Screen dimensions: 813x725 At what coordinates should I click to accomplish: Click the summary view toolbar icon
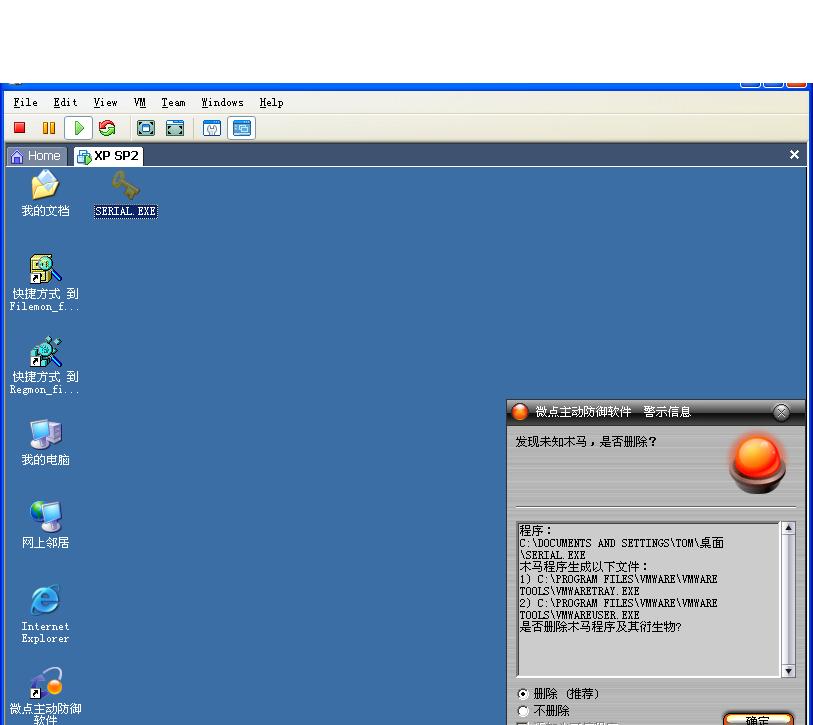pos(212,128)
